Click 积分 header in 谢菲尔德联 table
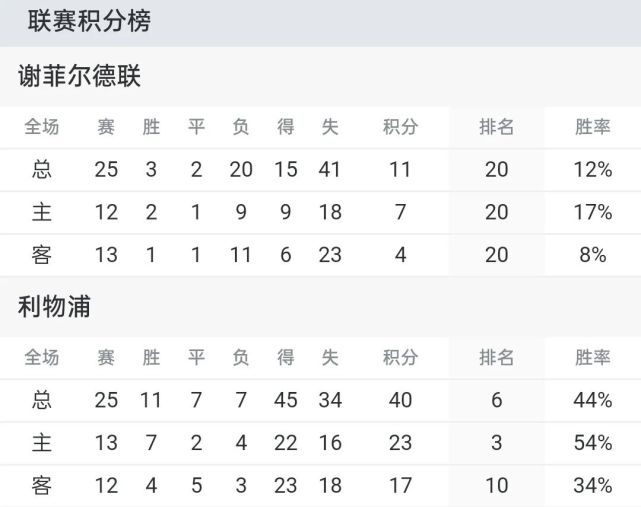Screen dimensions: 641x507 point(400,127)
